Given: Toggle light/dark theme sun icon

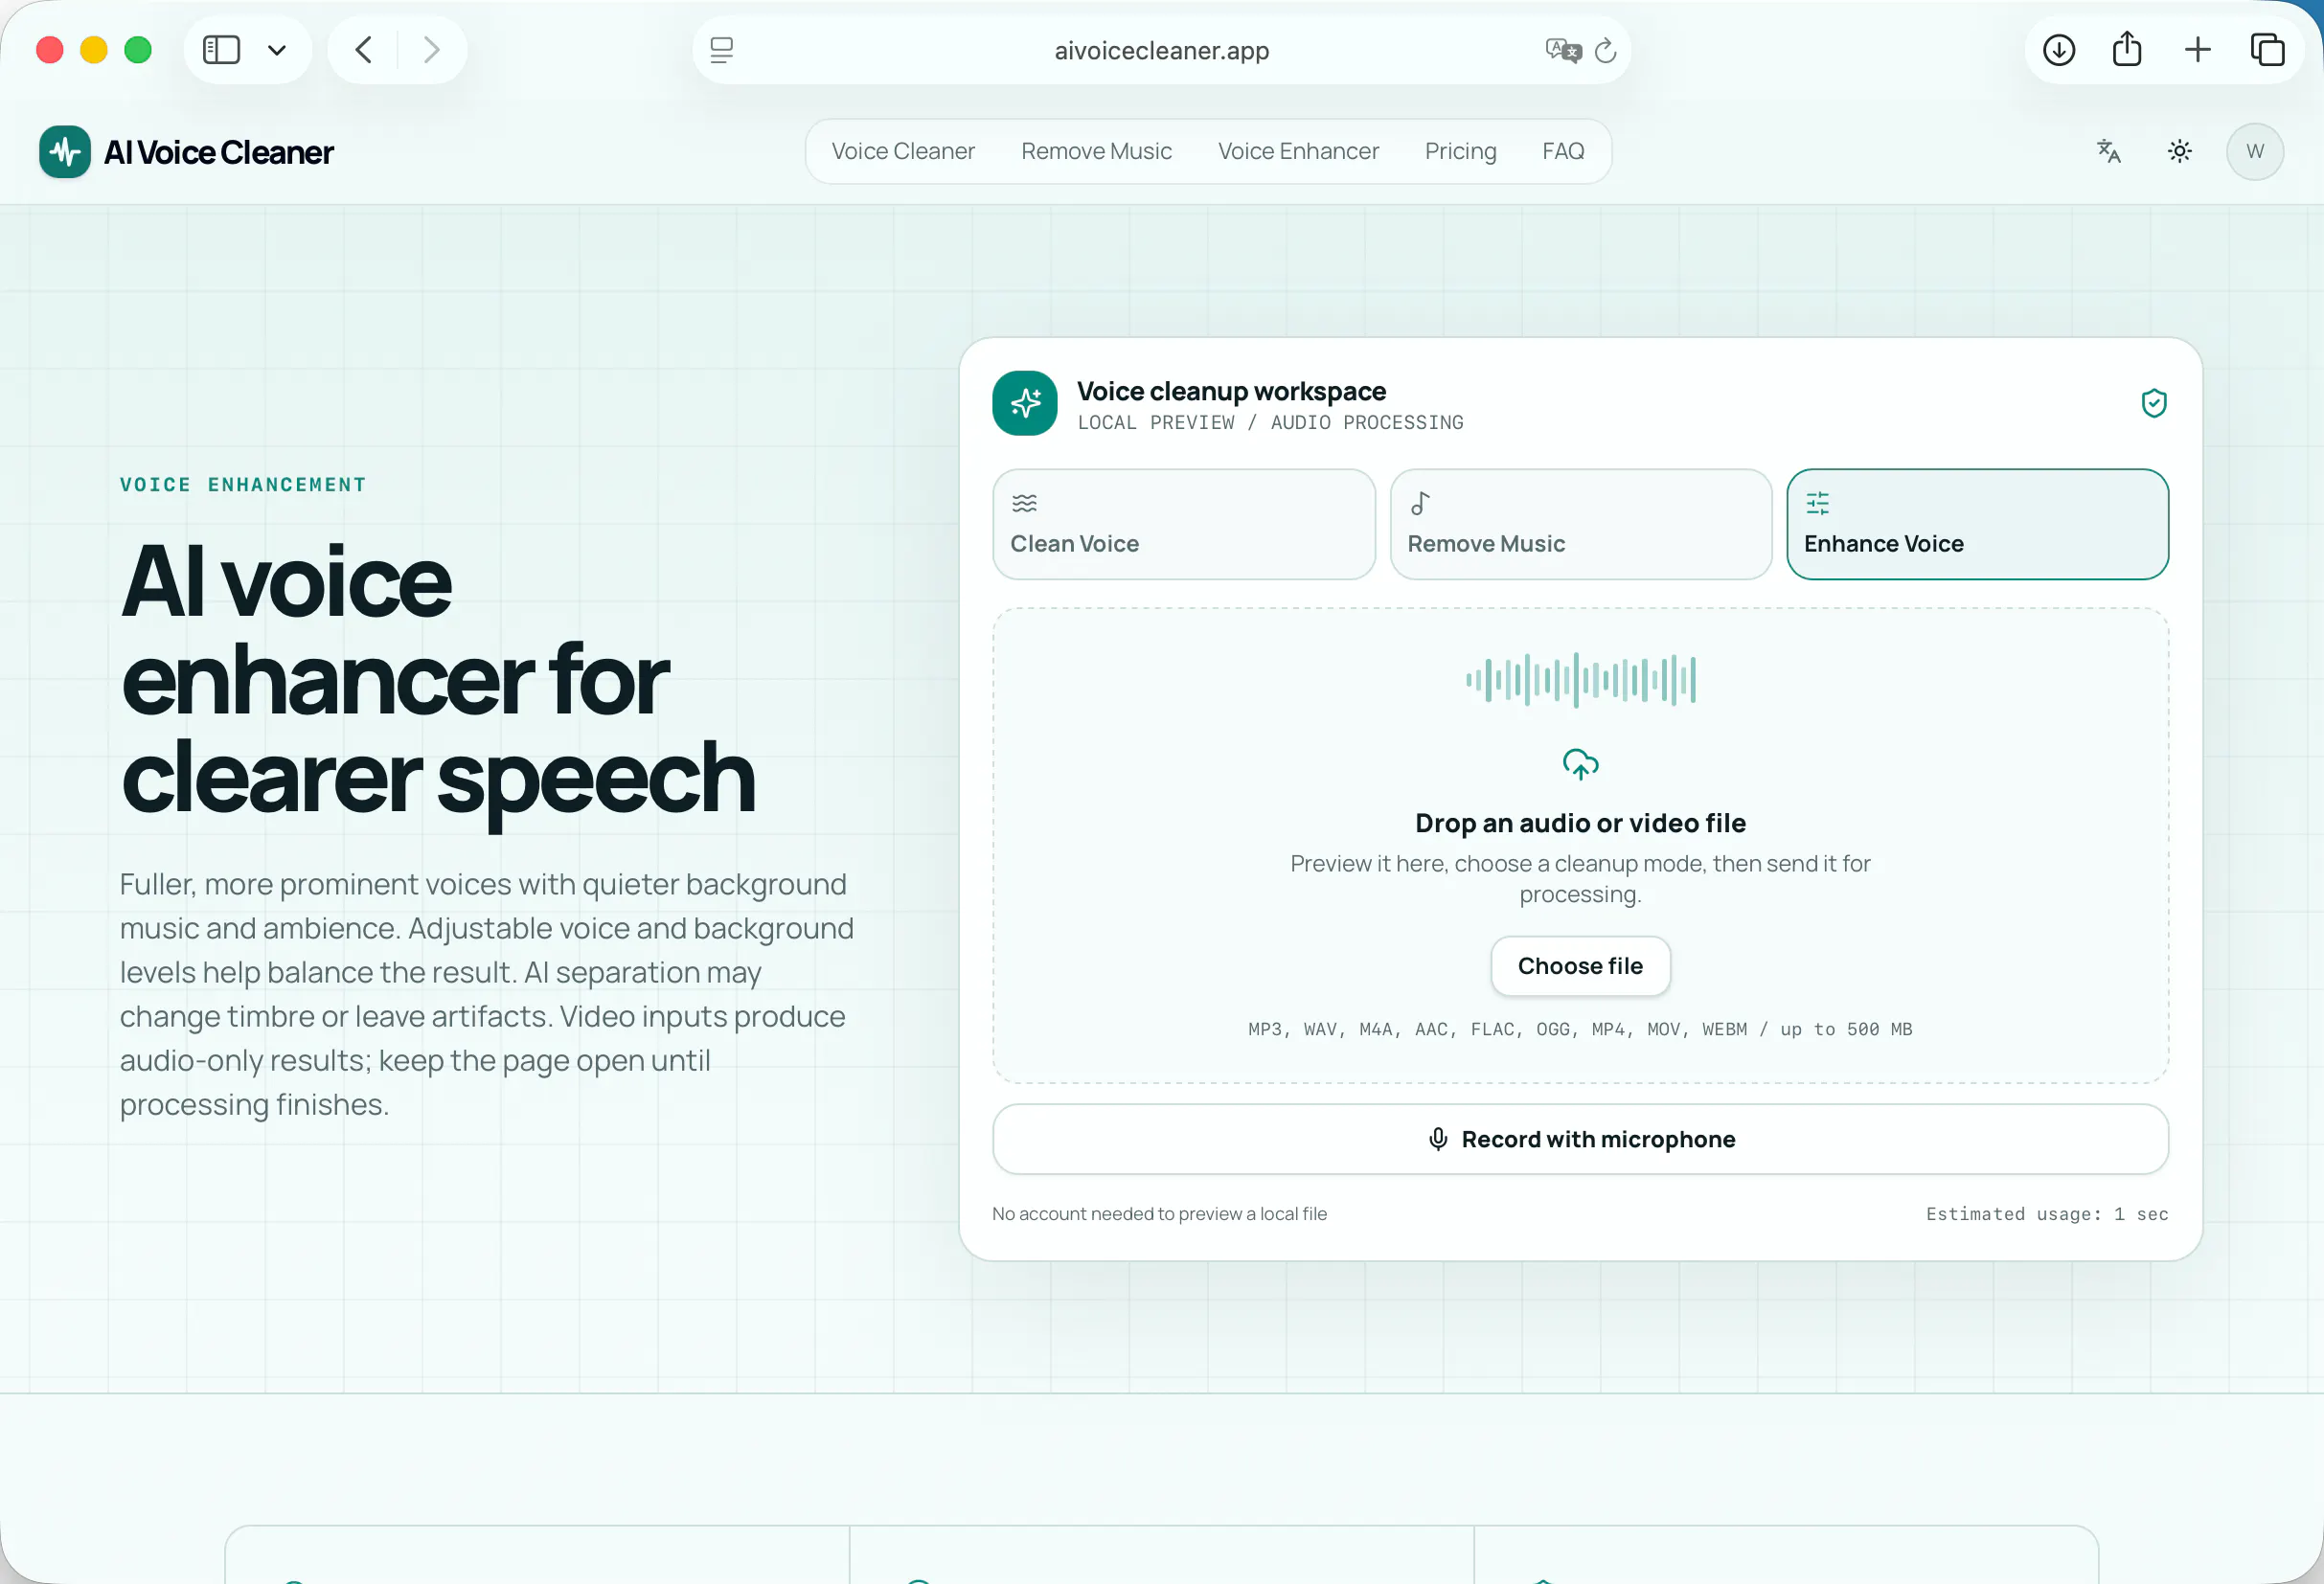Looking at the screenshot, I should (x=2180, y=151).
